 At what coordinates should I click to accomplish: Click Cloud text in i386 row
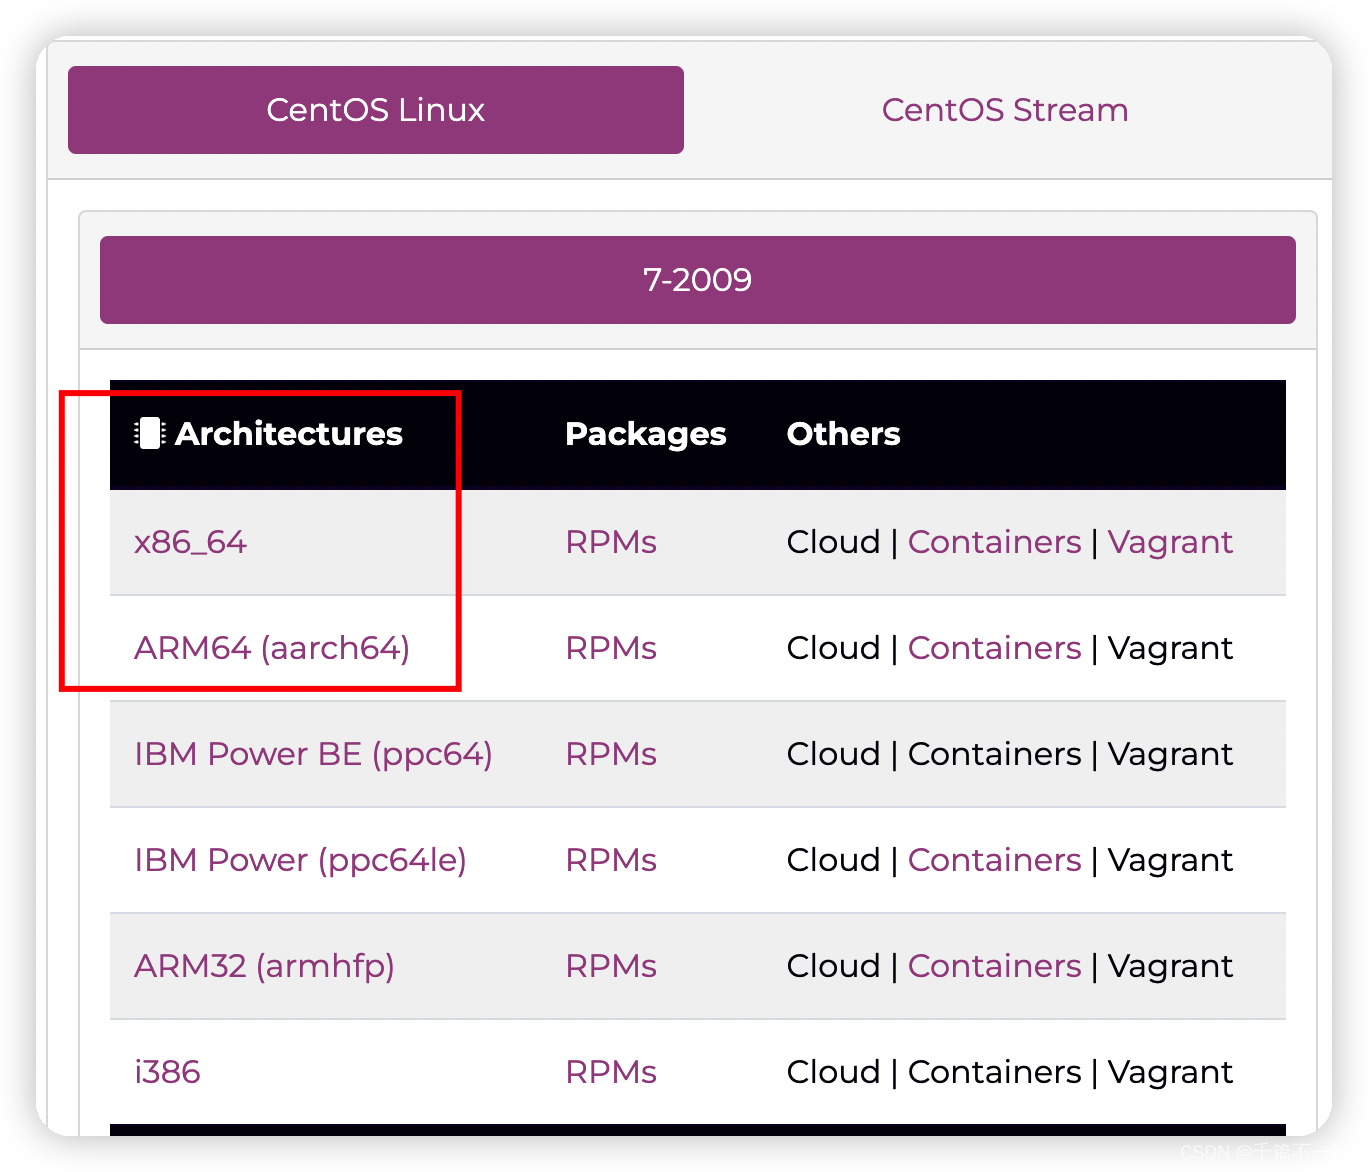[833, 1072]
